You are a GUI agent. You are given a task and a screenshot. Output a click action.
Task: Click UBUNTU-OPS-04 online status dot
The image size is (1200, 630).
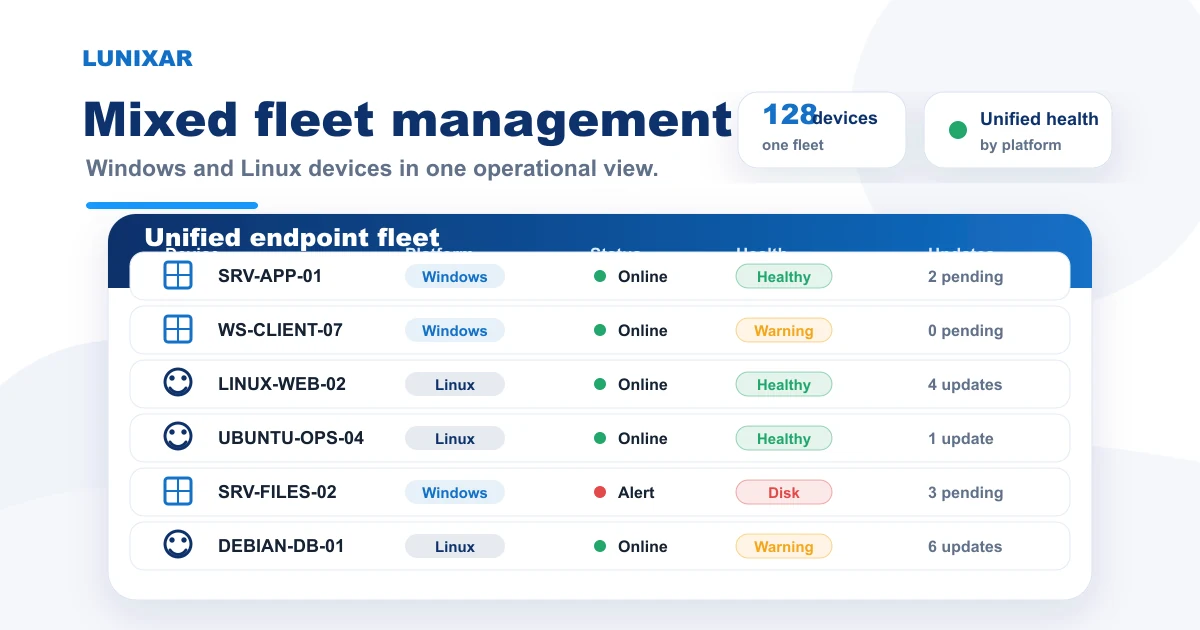tap(600, 438)
